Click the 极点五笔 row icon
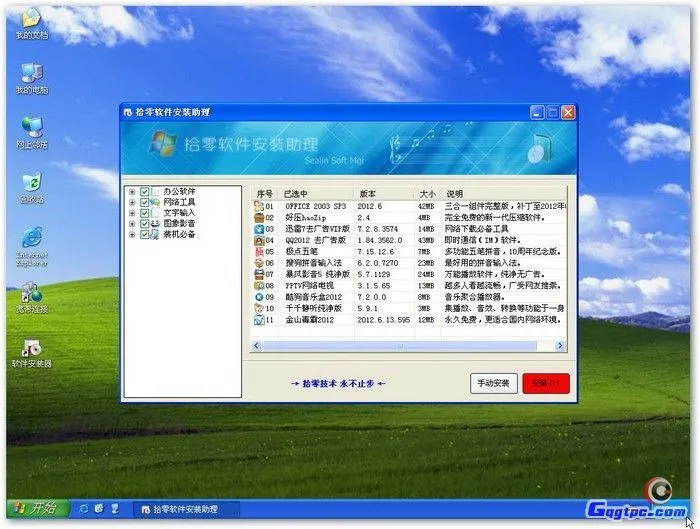This screenshot has width=700, height=529. [259, 252]
